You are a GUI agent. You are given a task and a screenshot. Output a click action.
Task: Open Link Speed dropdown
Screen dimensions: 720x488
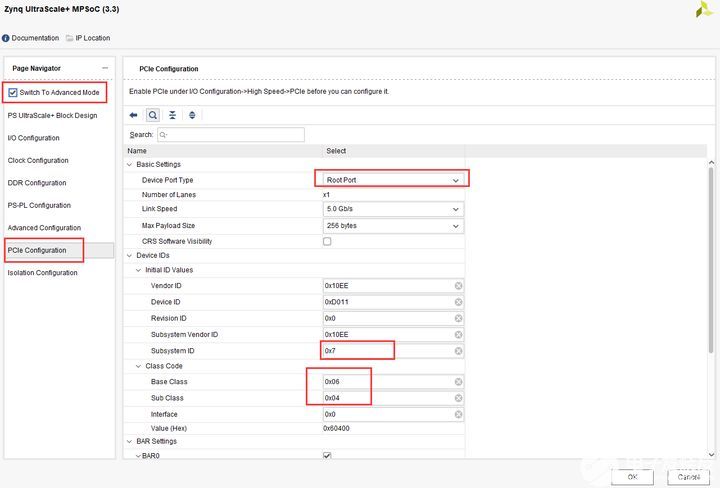pyautogui.click(x=393, y=209)
